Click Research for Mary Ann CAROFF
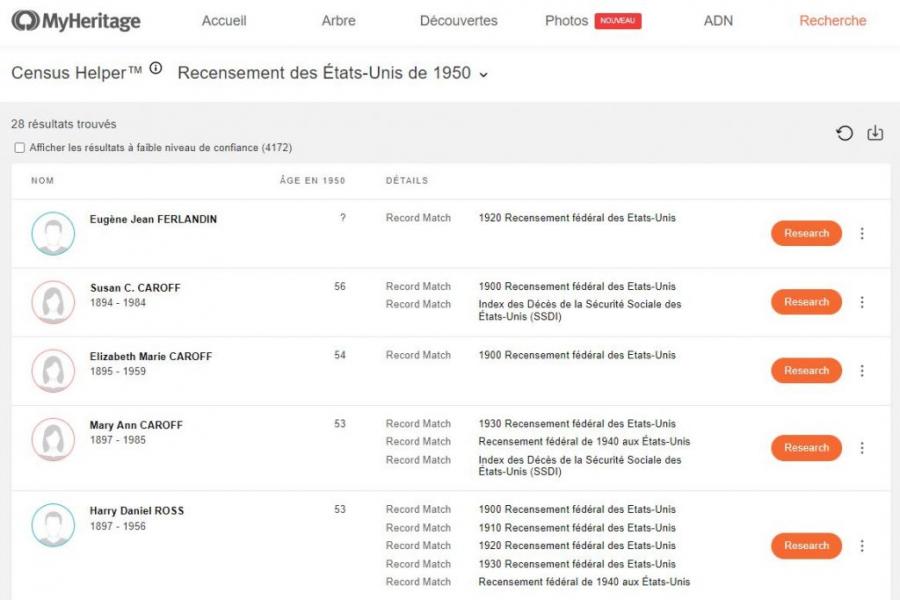 pos(806,448)
